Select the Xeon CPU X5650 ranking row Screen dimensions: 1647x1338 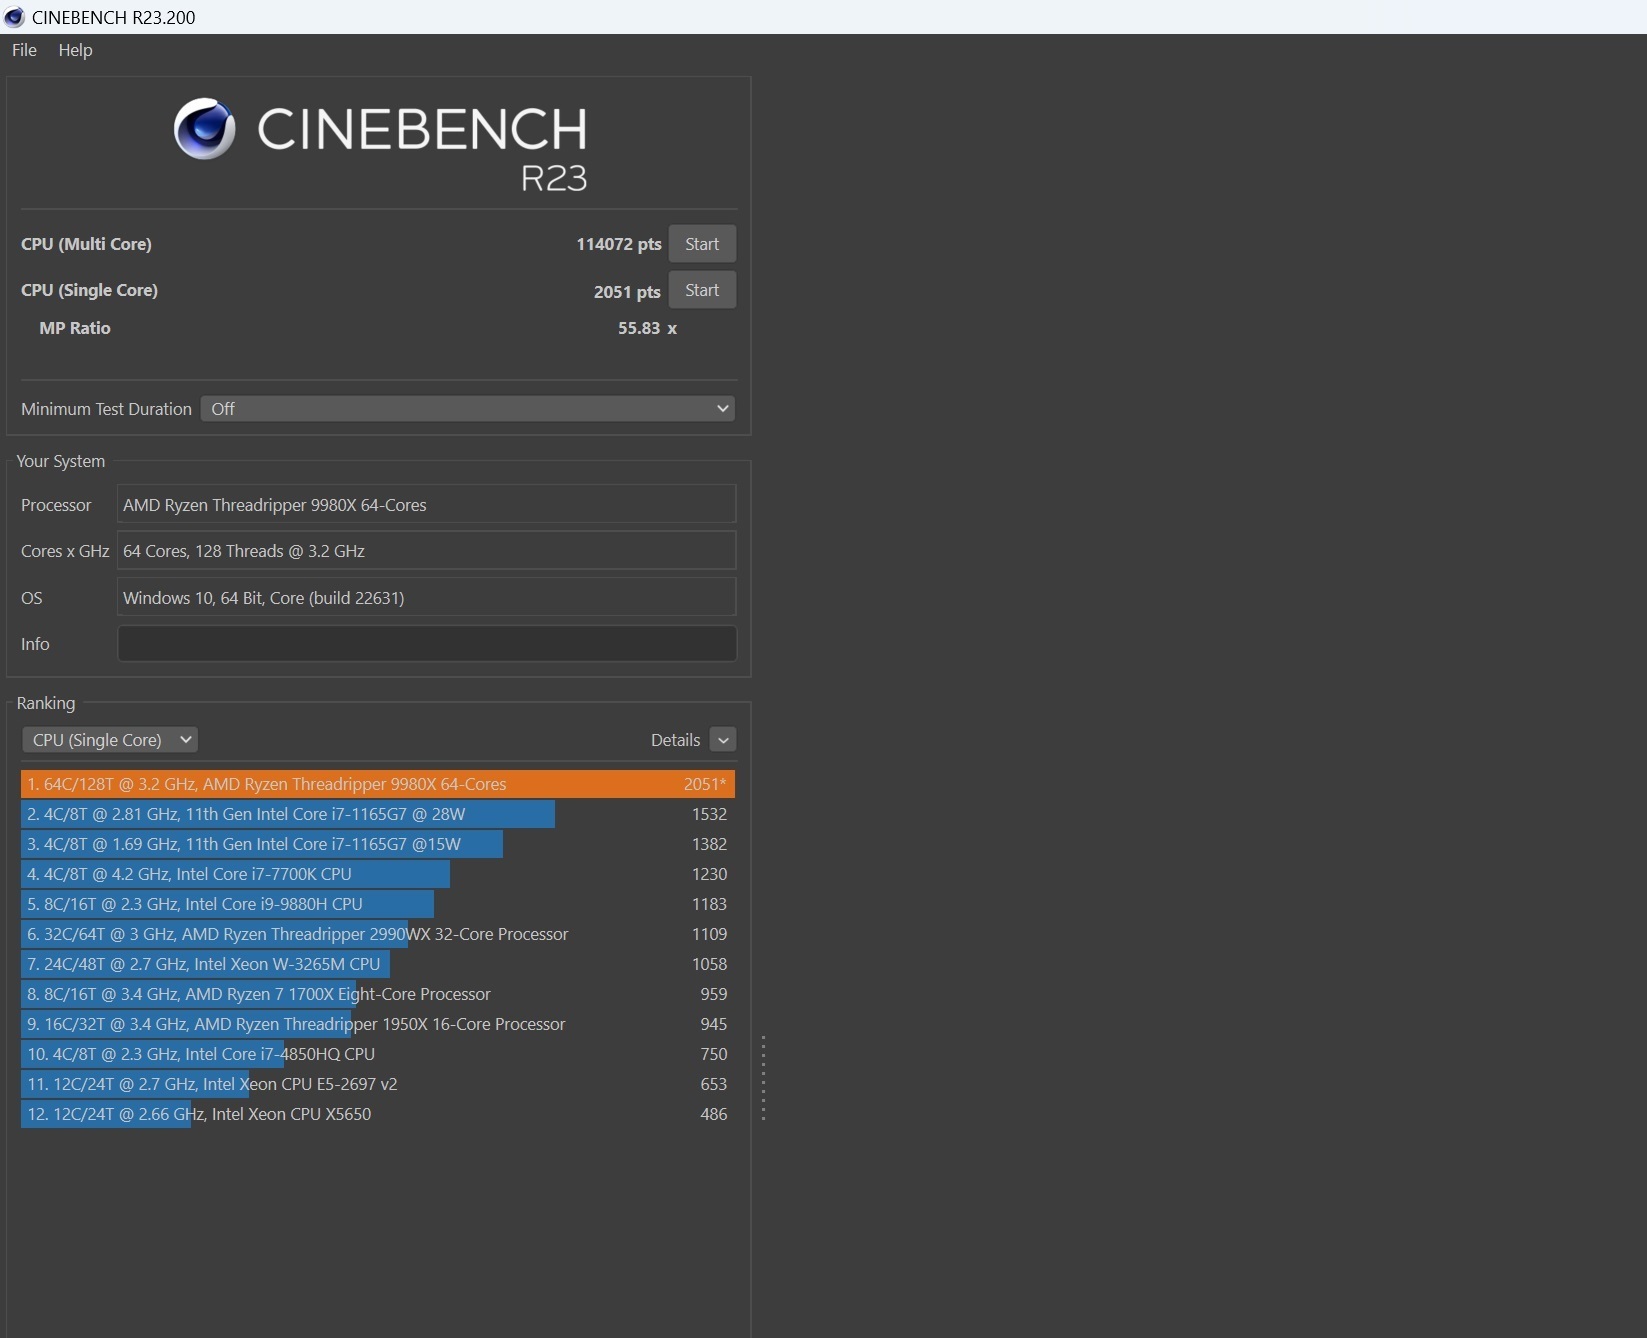coord(377,1114)
